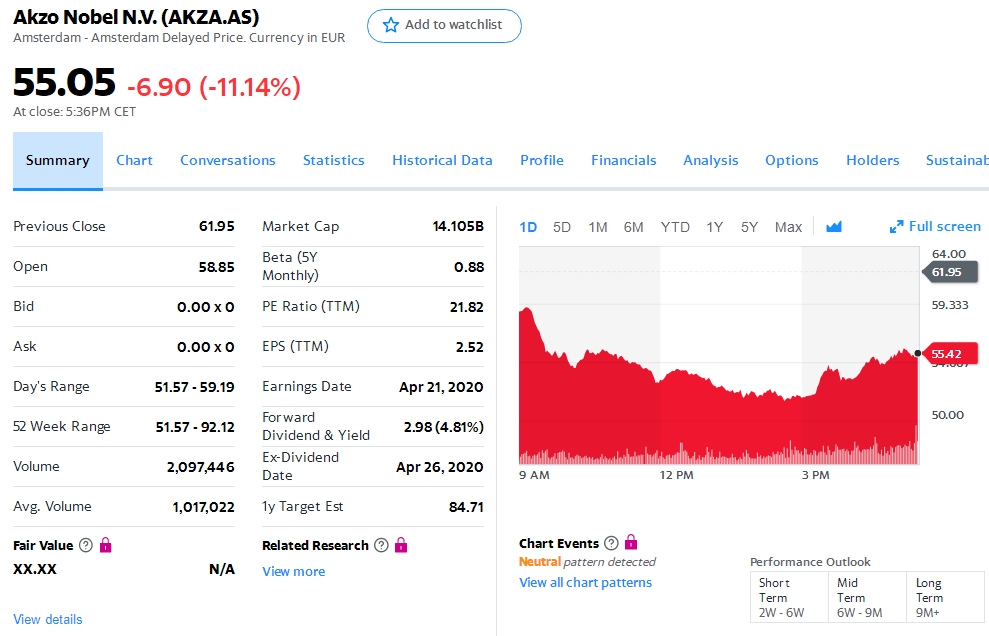989x636 pixels.
Task: Set chart range to YTD
Action: point(675,227)
